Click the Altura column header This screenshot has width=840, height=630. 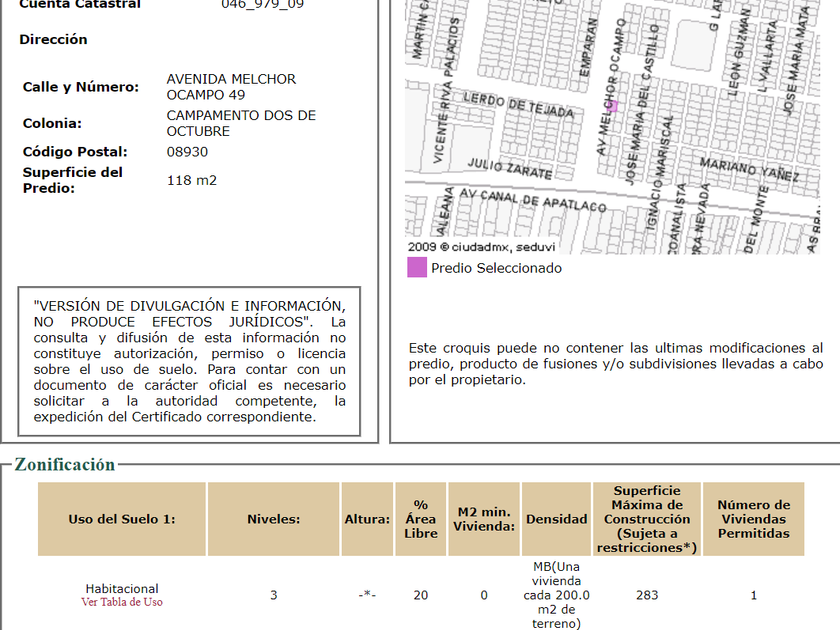click(367, 519)
